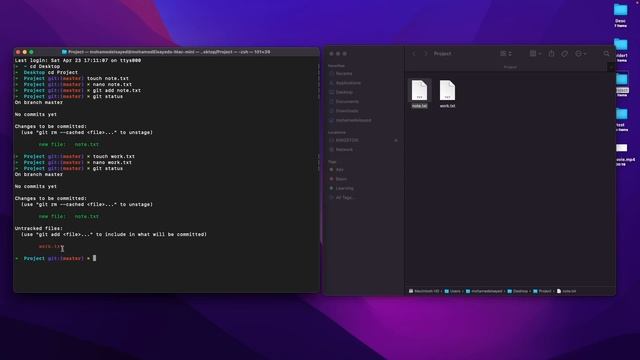Open Network in Finder sidebar
640x360 pixels.
(x=344, y=150)
